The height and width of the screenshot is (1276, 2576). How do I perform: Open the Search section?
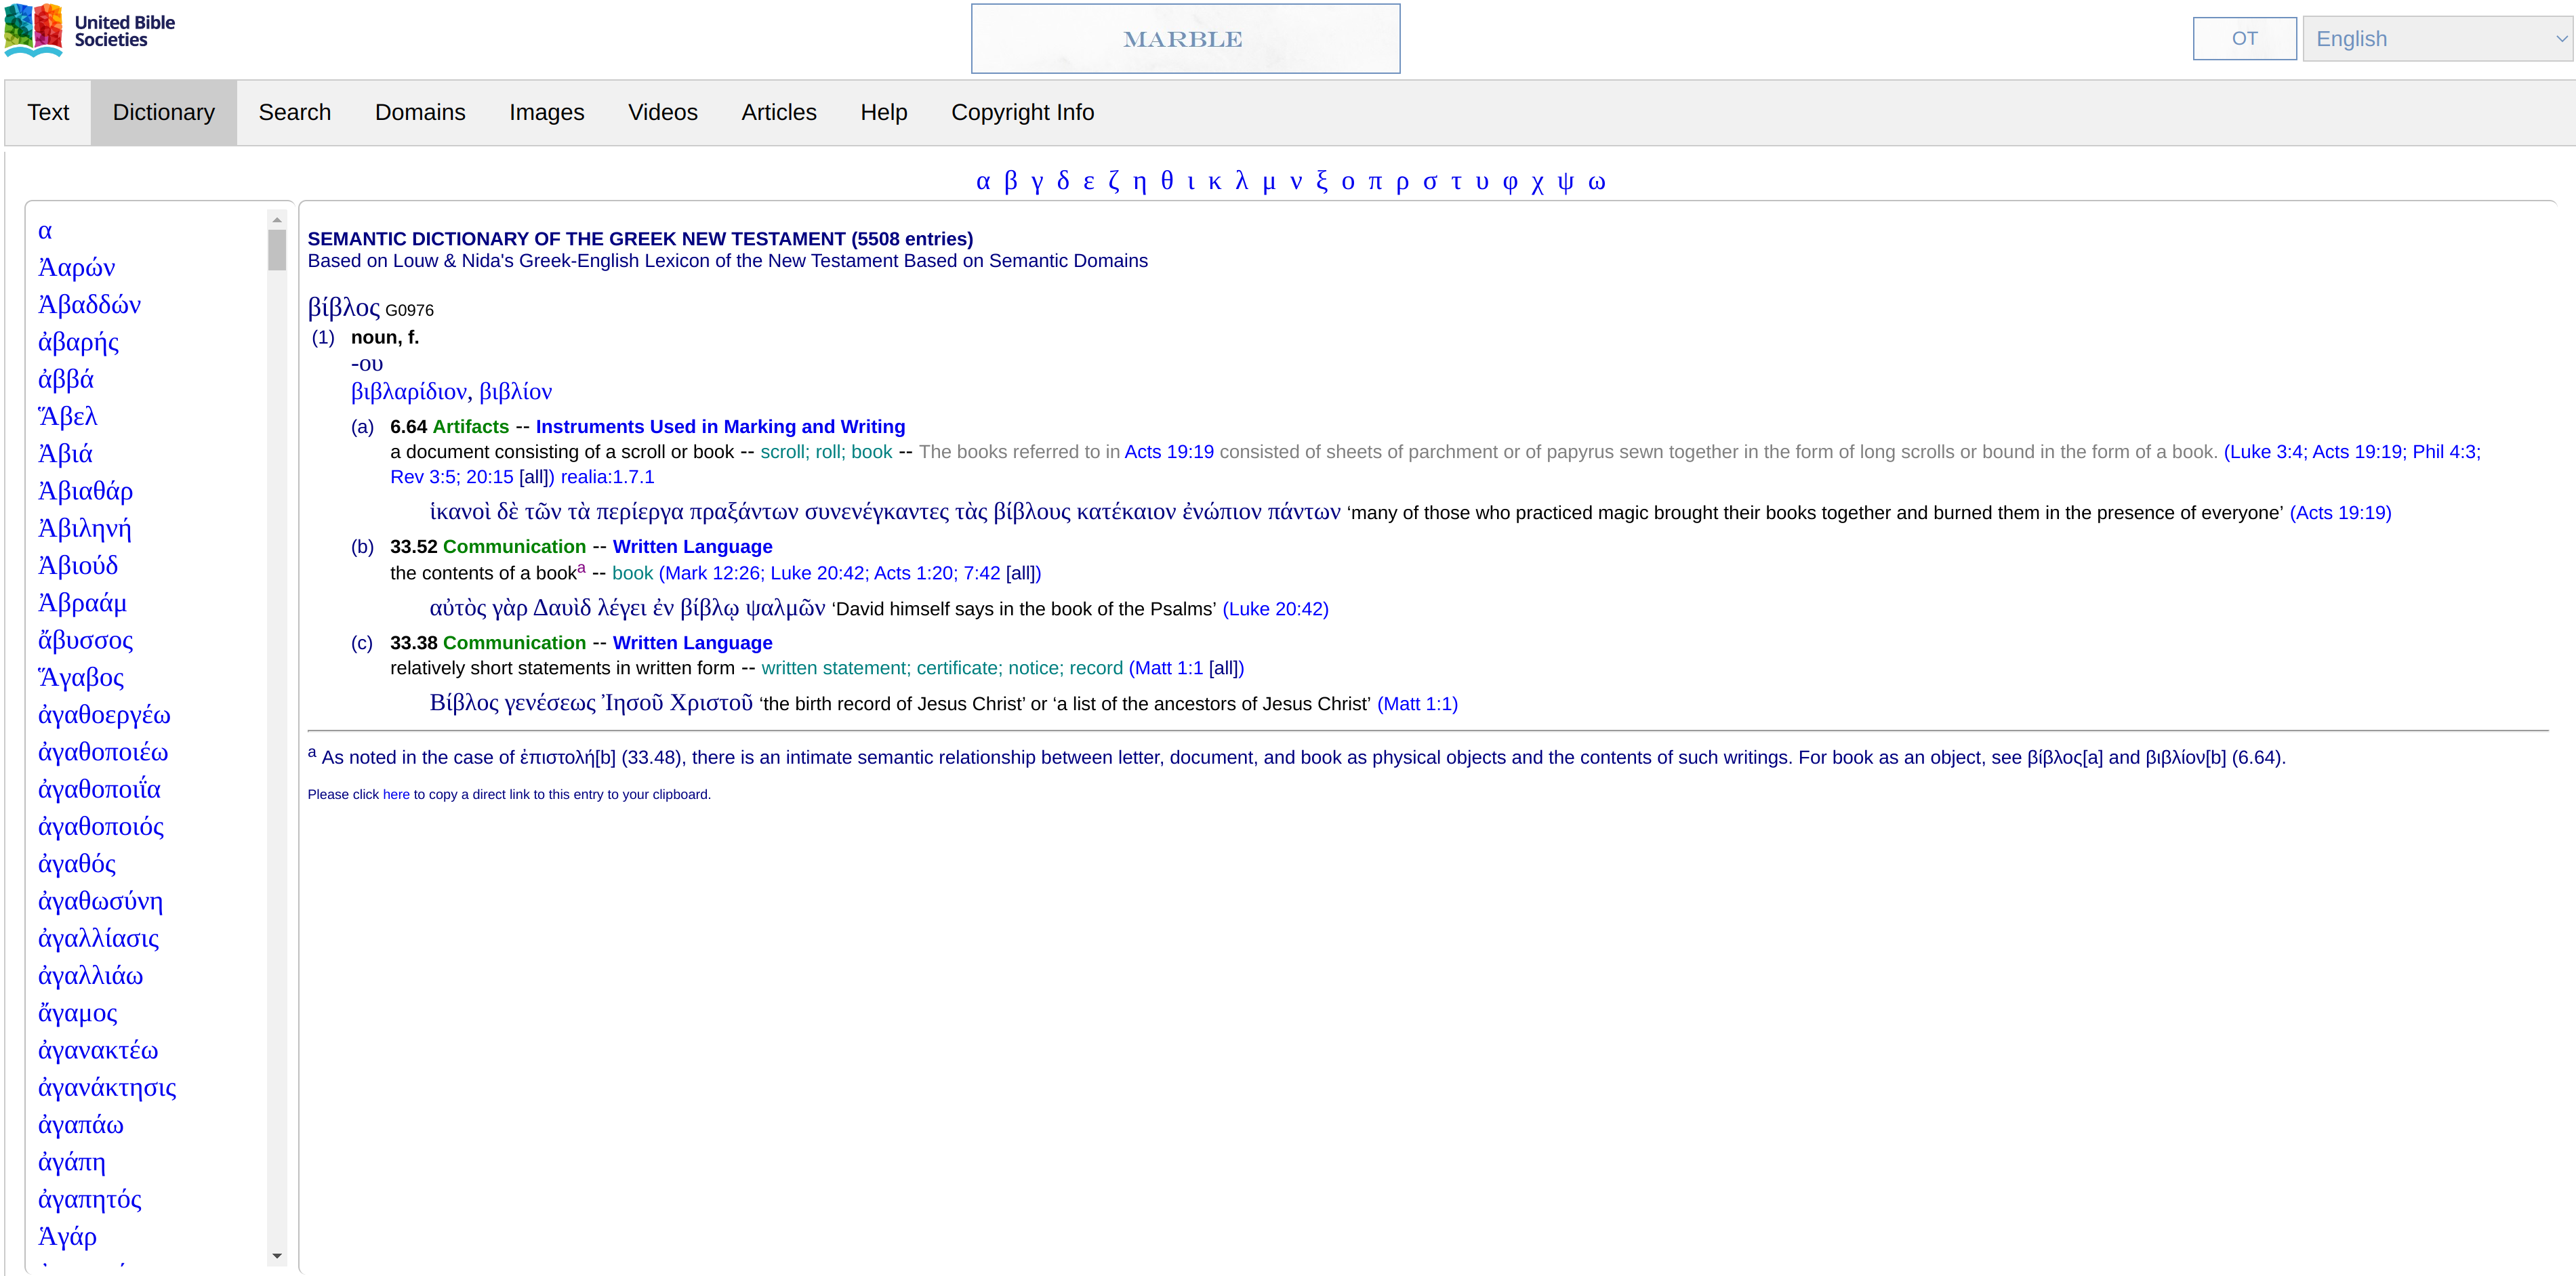294,112
